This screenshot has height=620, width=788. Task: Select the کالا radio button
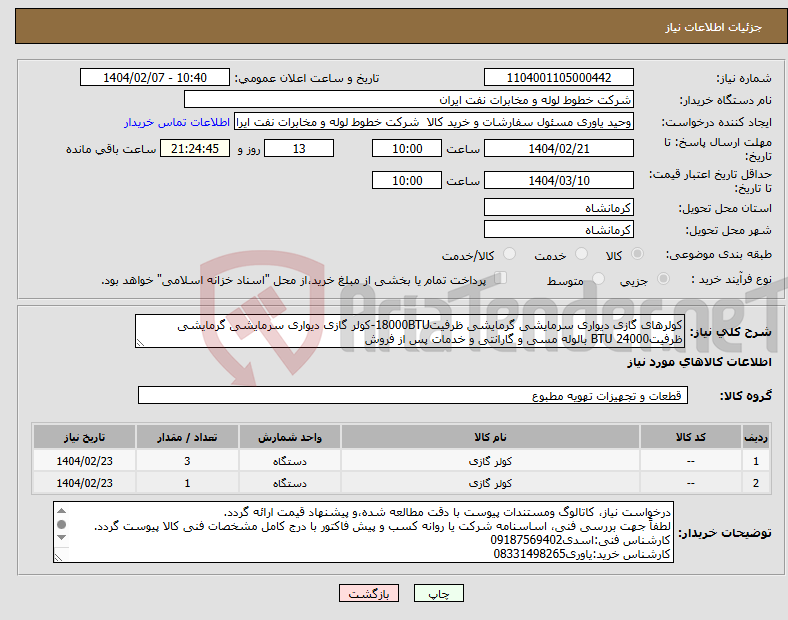637,254
